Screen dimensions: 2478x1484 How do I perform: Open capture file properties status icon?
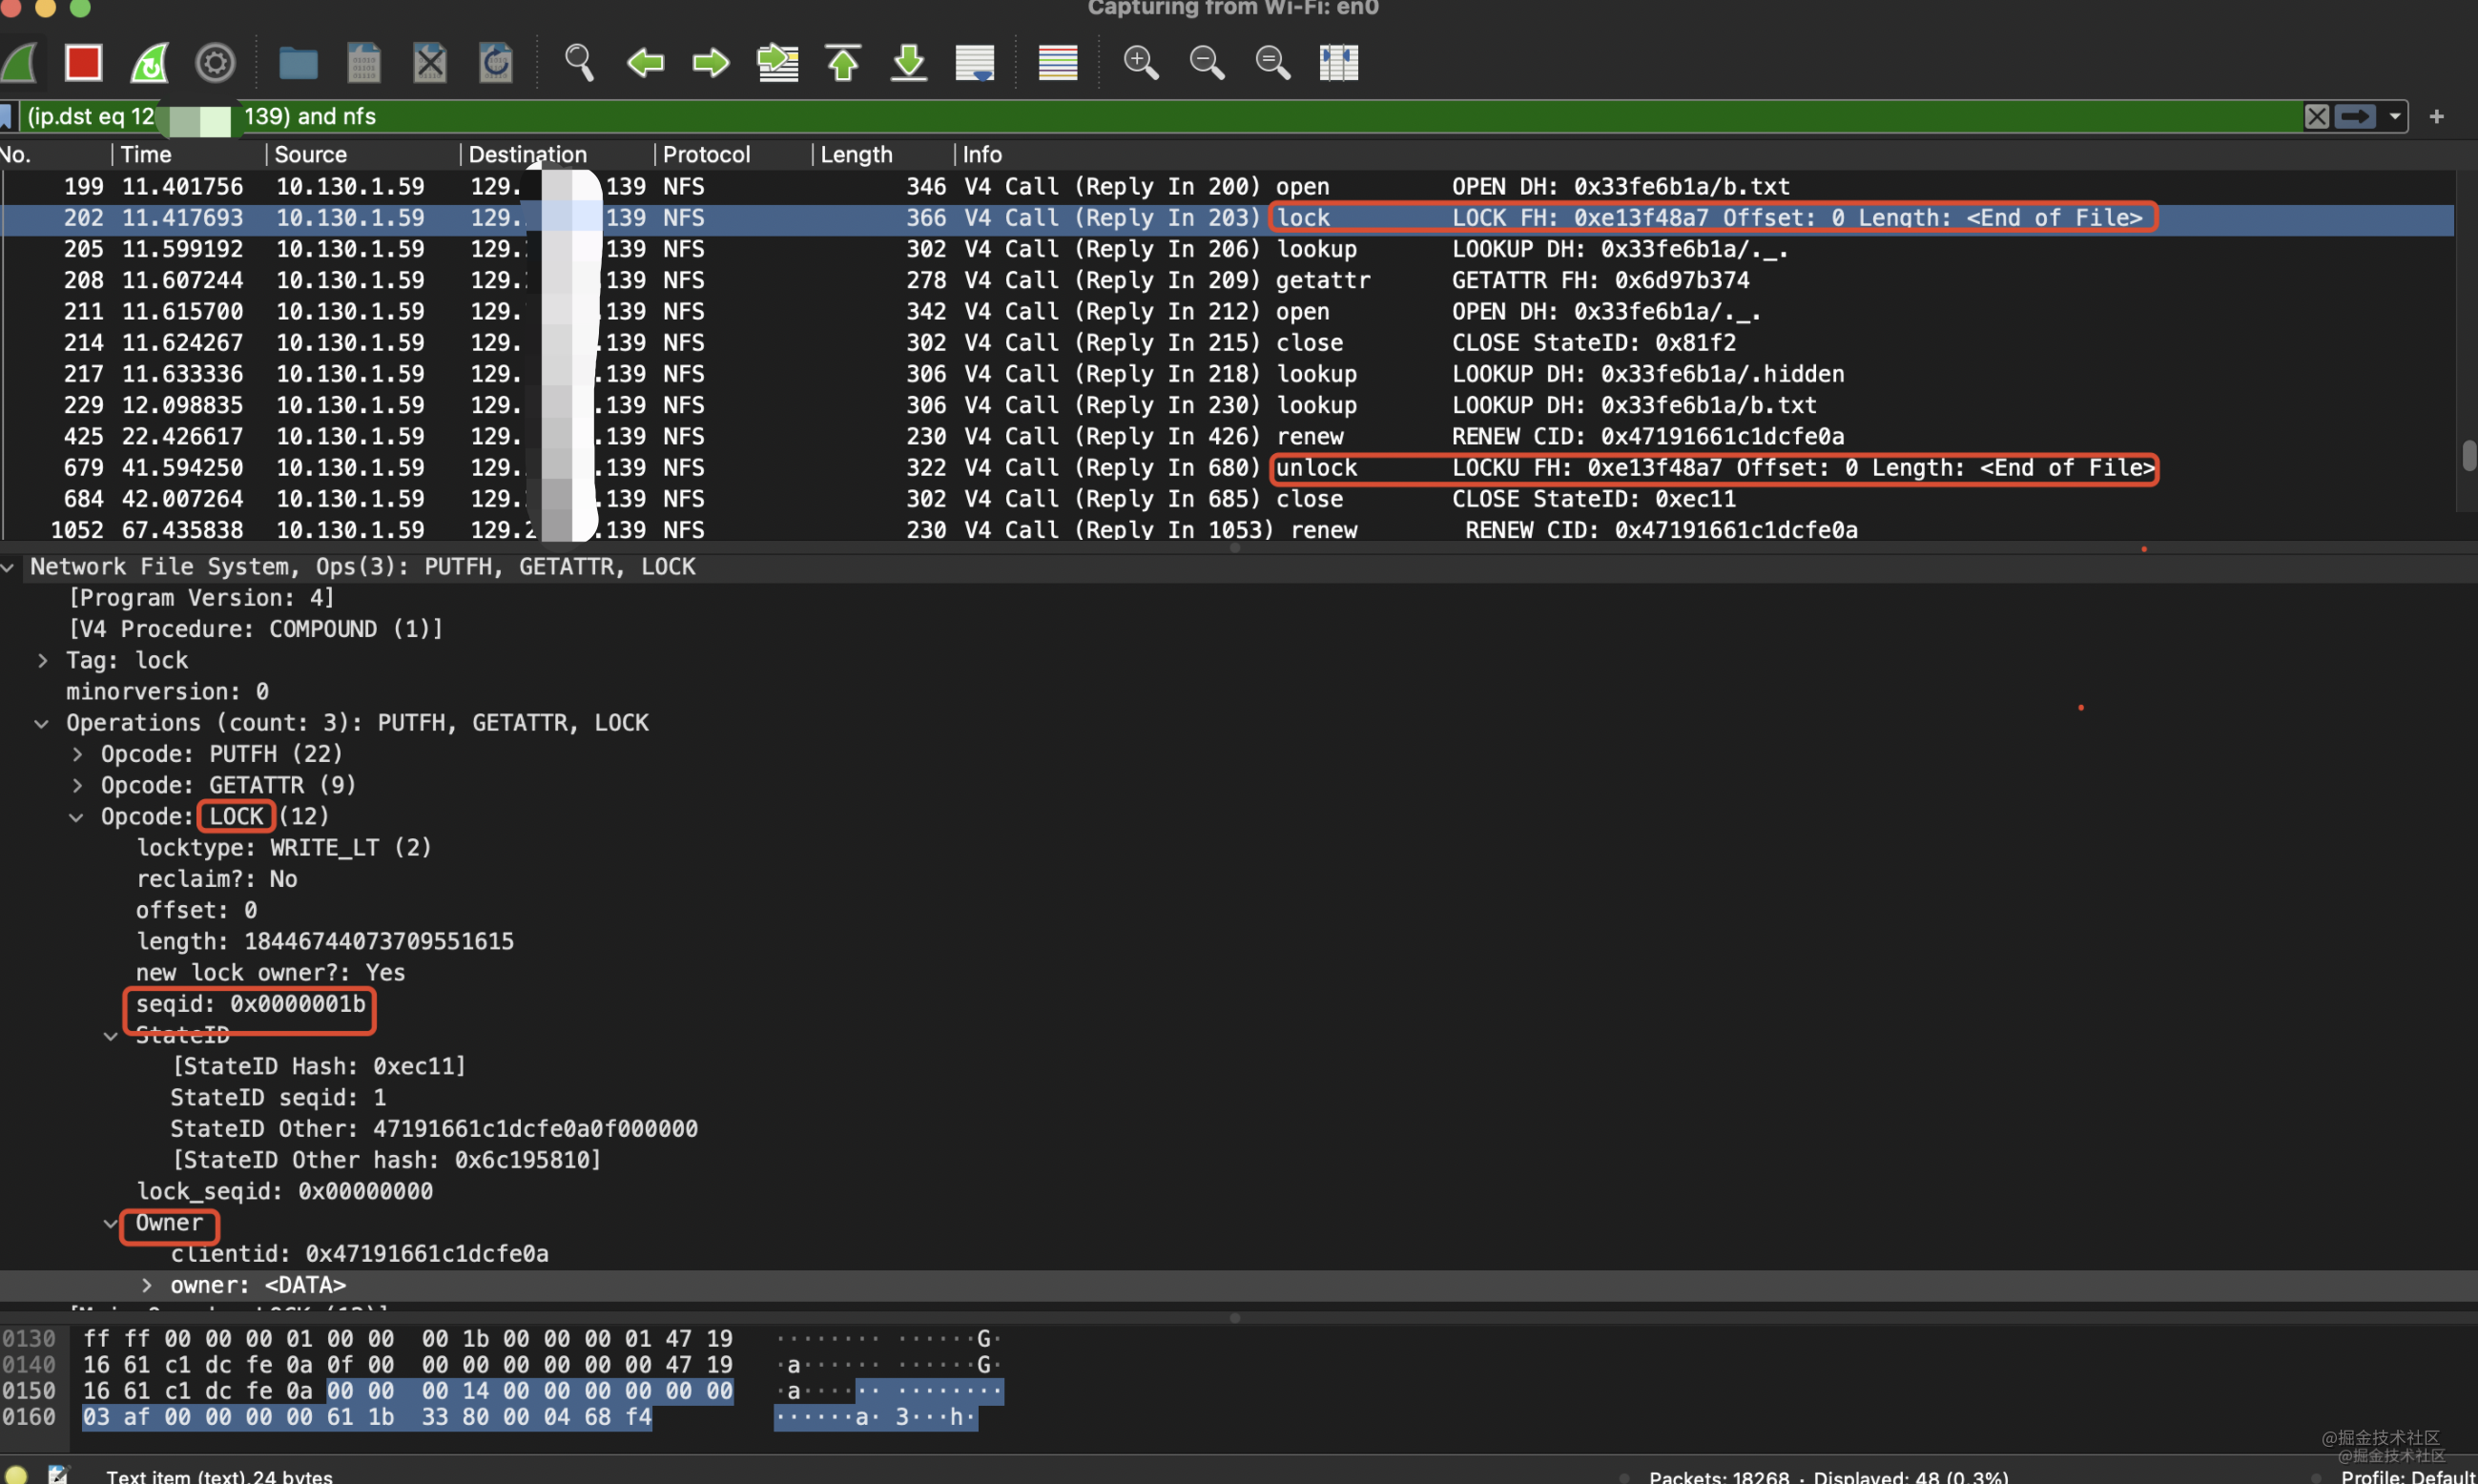point(58,1476)
